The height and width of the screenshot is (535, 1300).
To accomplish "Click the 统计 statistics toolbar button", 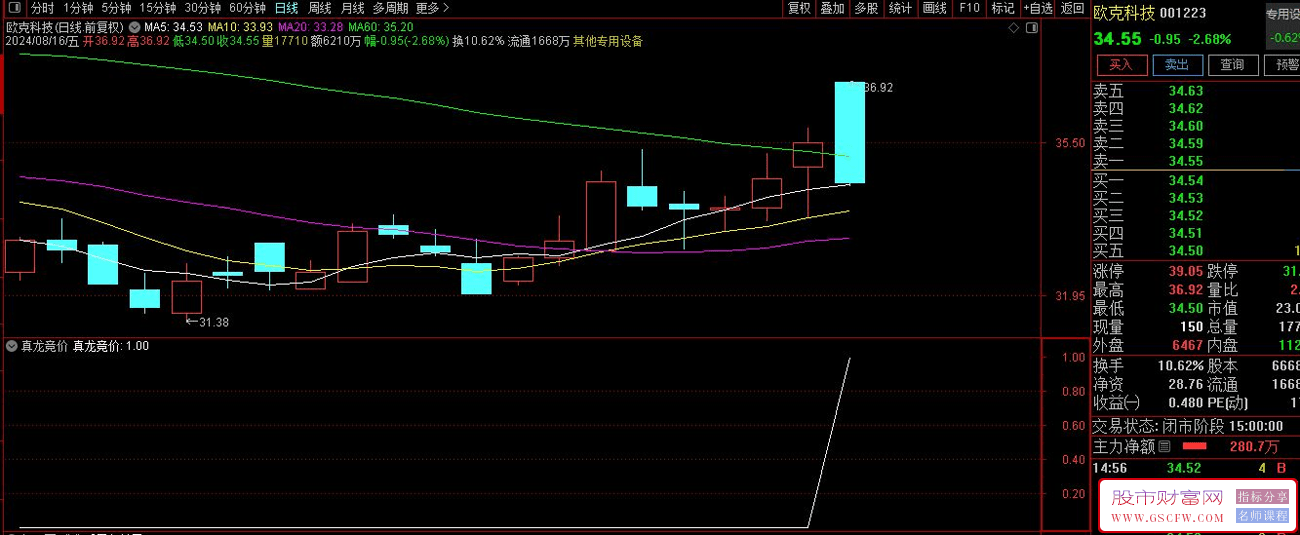I will (900, 8).
